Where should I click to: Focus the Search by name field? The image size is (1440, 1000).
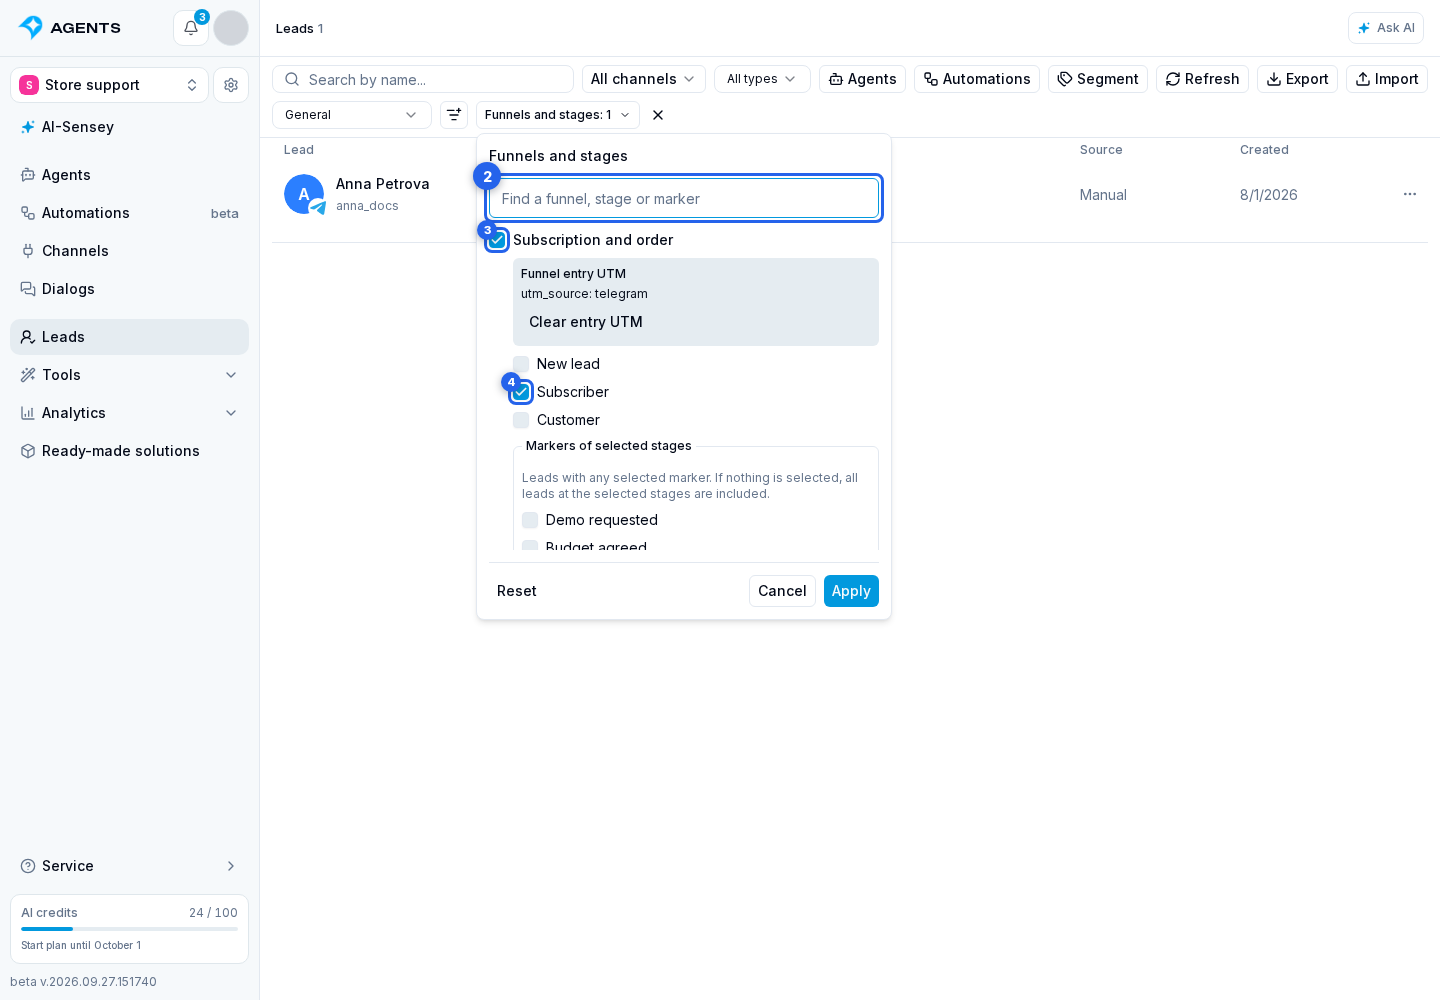423,79
